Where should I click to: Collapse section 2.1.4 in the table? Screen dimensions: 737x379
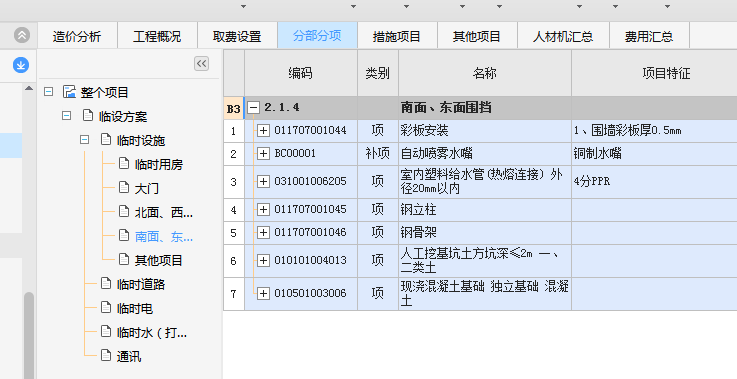pos(253,108)
